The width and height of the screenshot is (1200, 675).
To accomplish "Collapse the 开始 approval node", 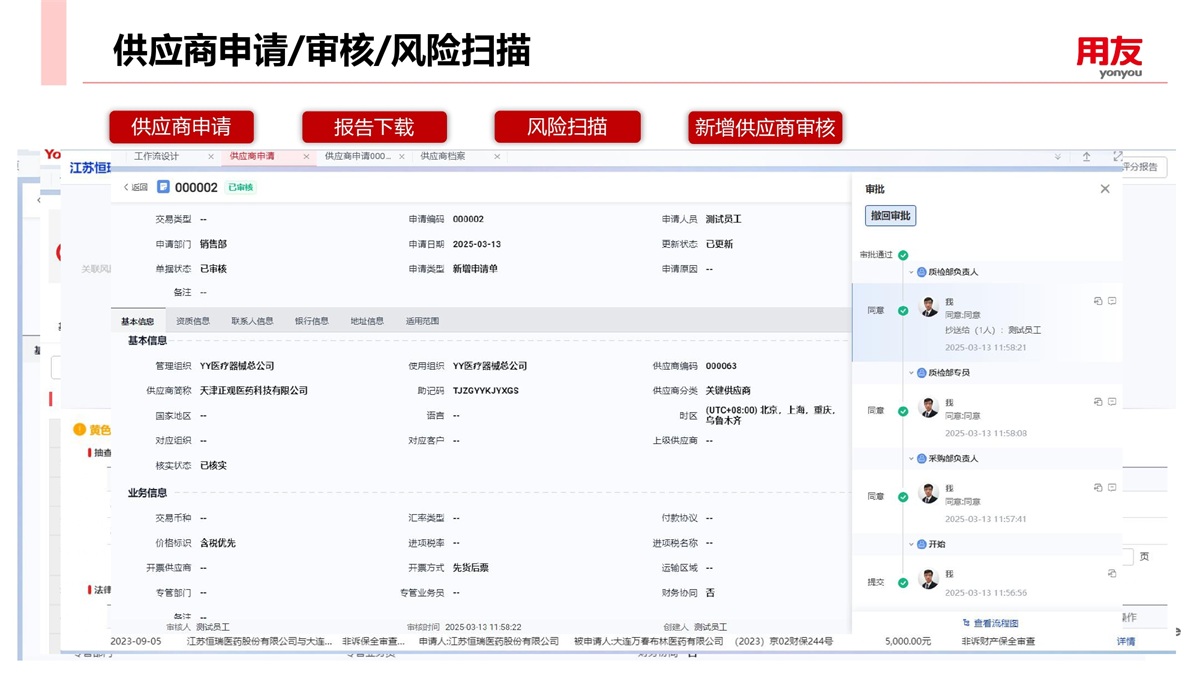I will pyautogui.click(x=911, y=545).
